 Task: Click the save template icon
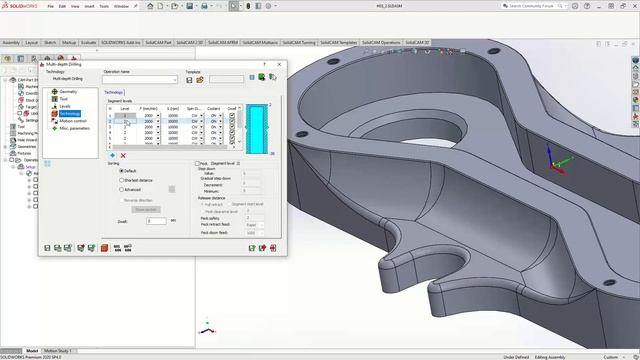[x=189, y=80]
